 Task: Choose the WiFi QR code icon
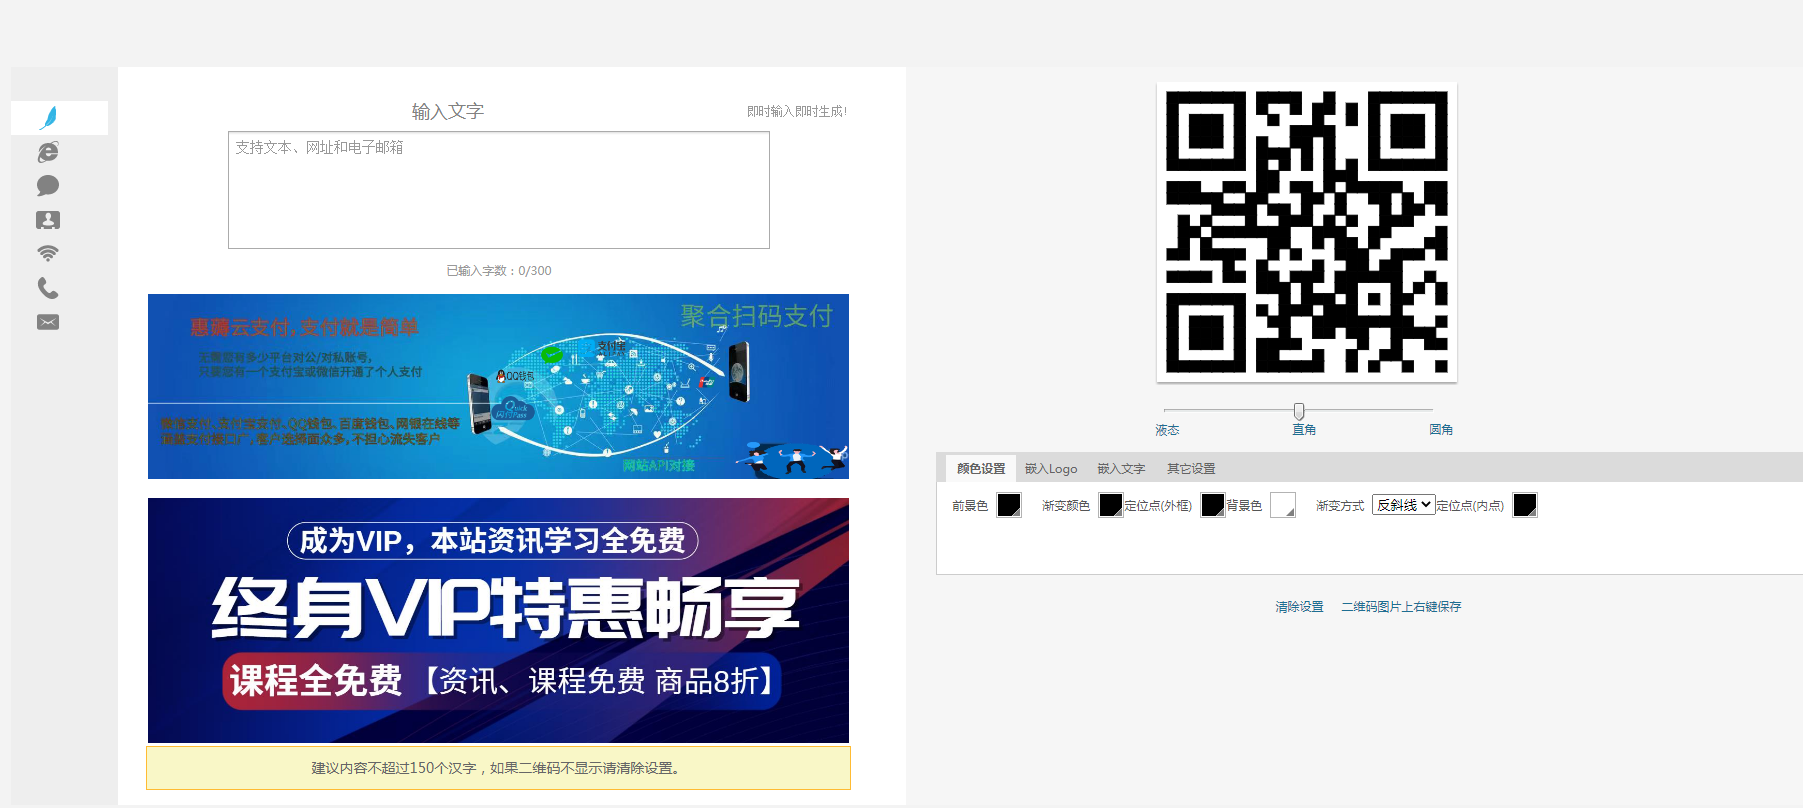point(48,254)
